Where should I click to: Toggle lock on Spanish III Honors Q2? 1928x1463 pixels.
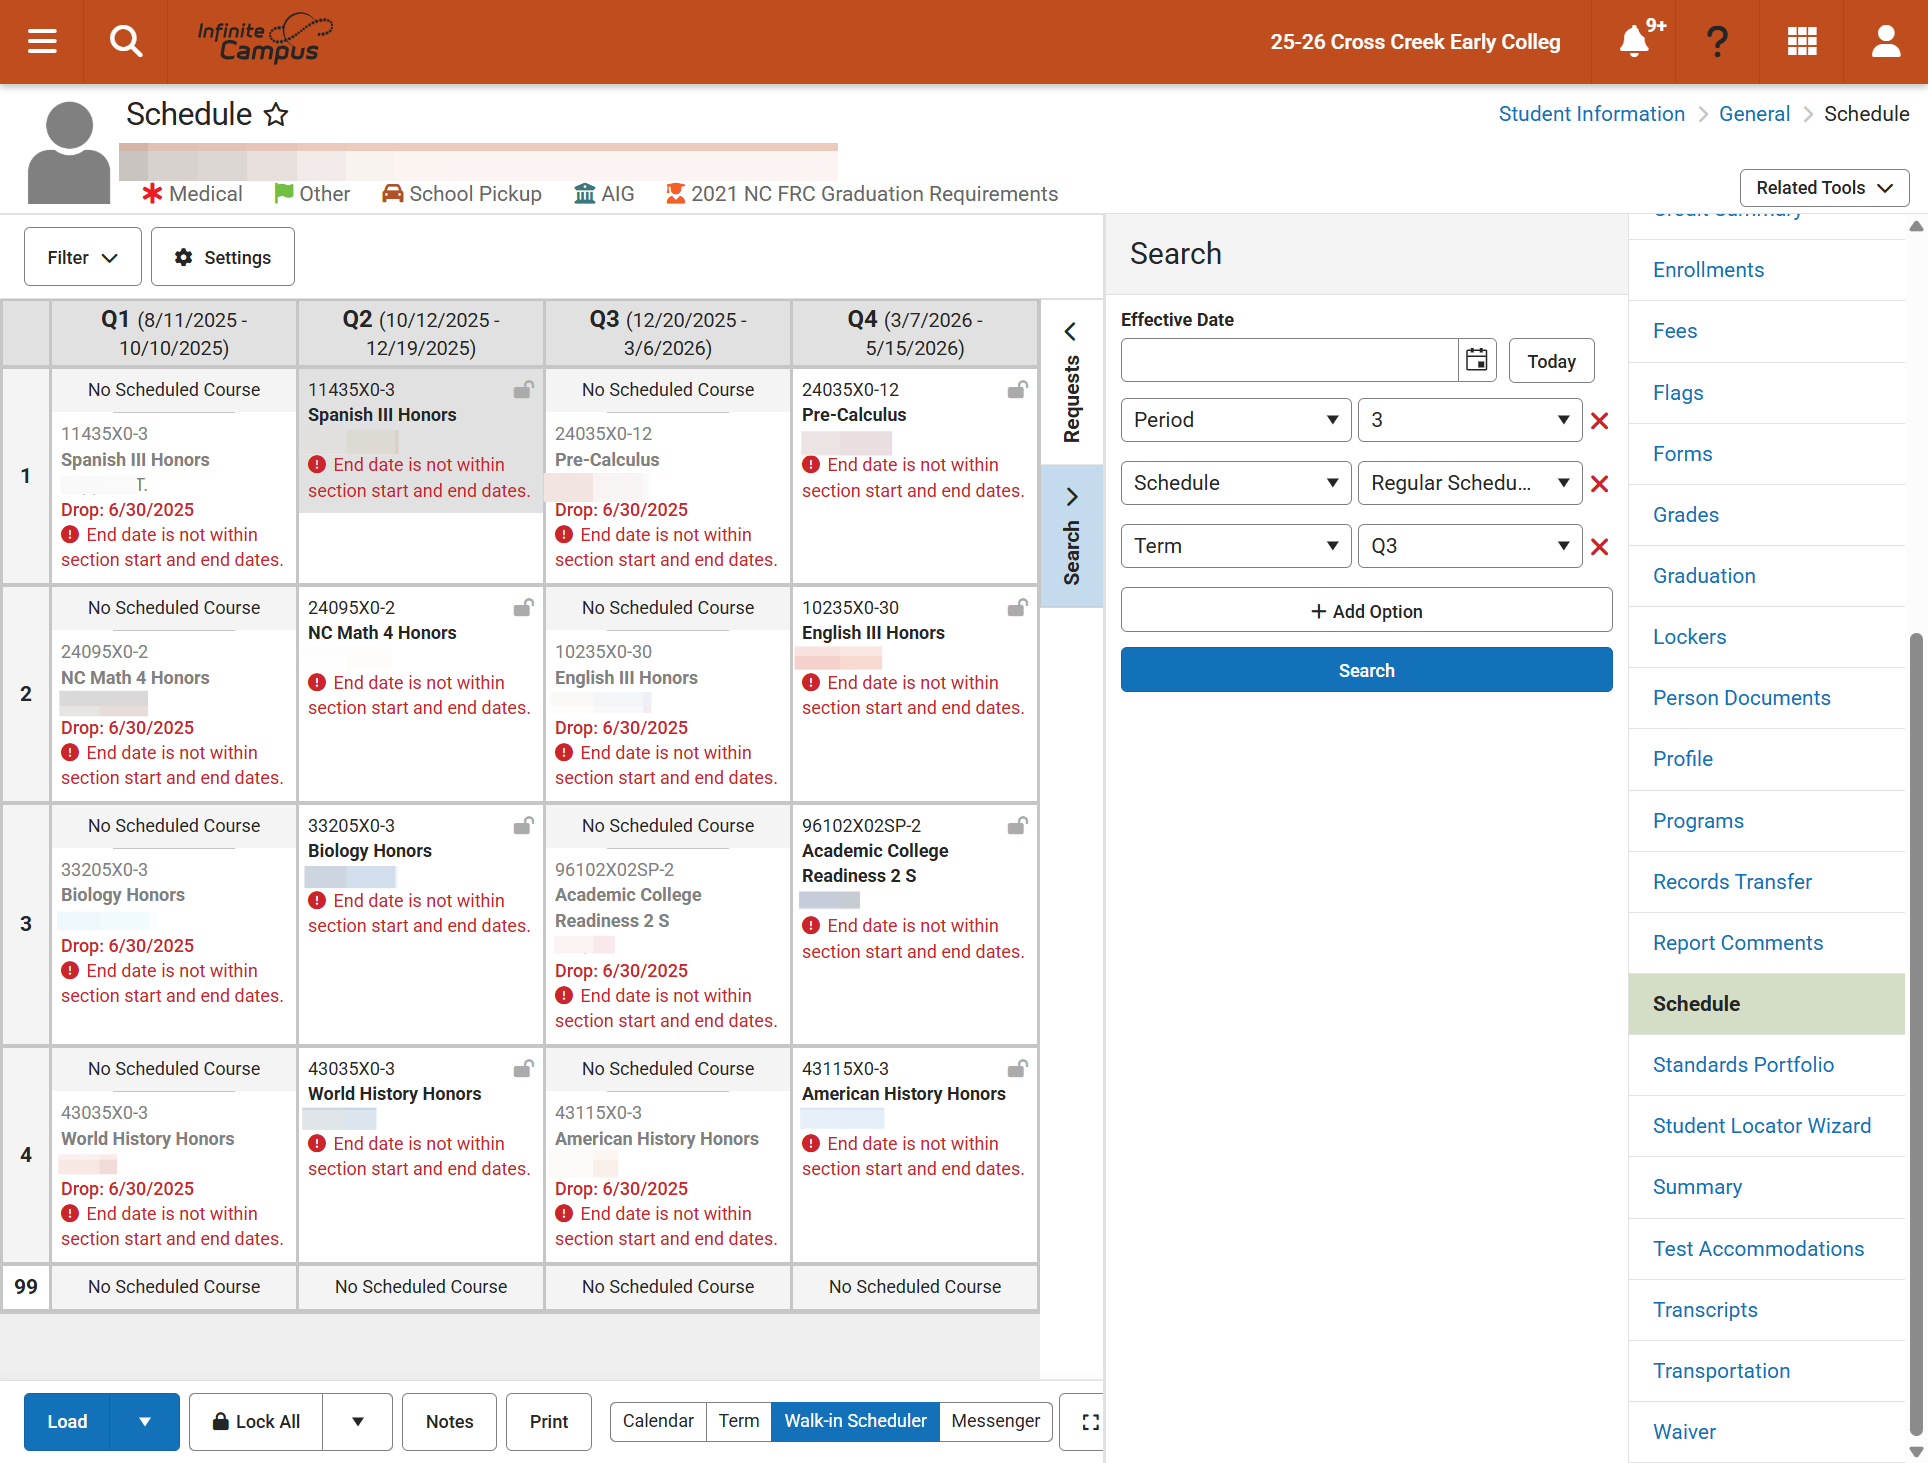pyautogui.click(x=523, y=390)
